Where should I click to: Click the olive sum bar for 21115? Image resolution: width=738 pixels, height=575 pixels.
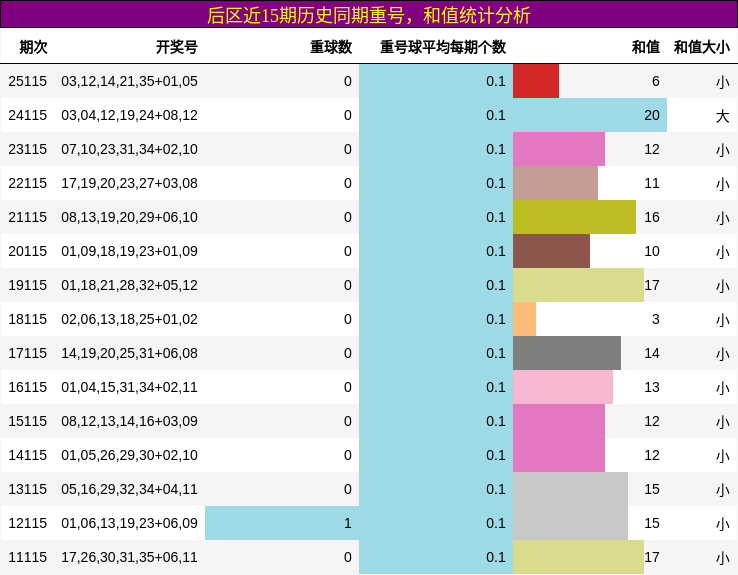574,217
